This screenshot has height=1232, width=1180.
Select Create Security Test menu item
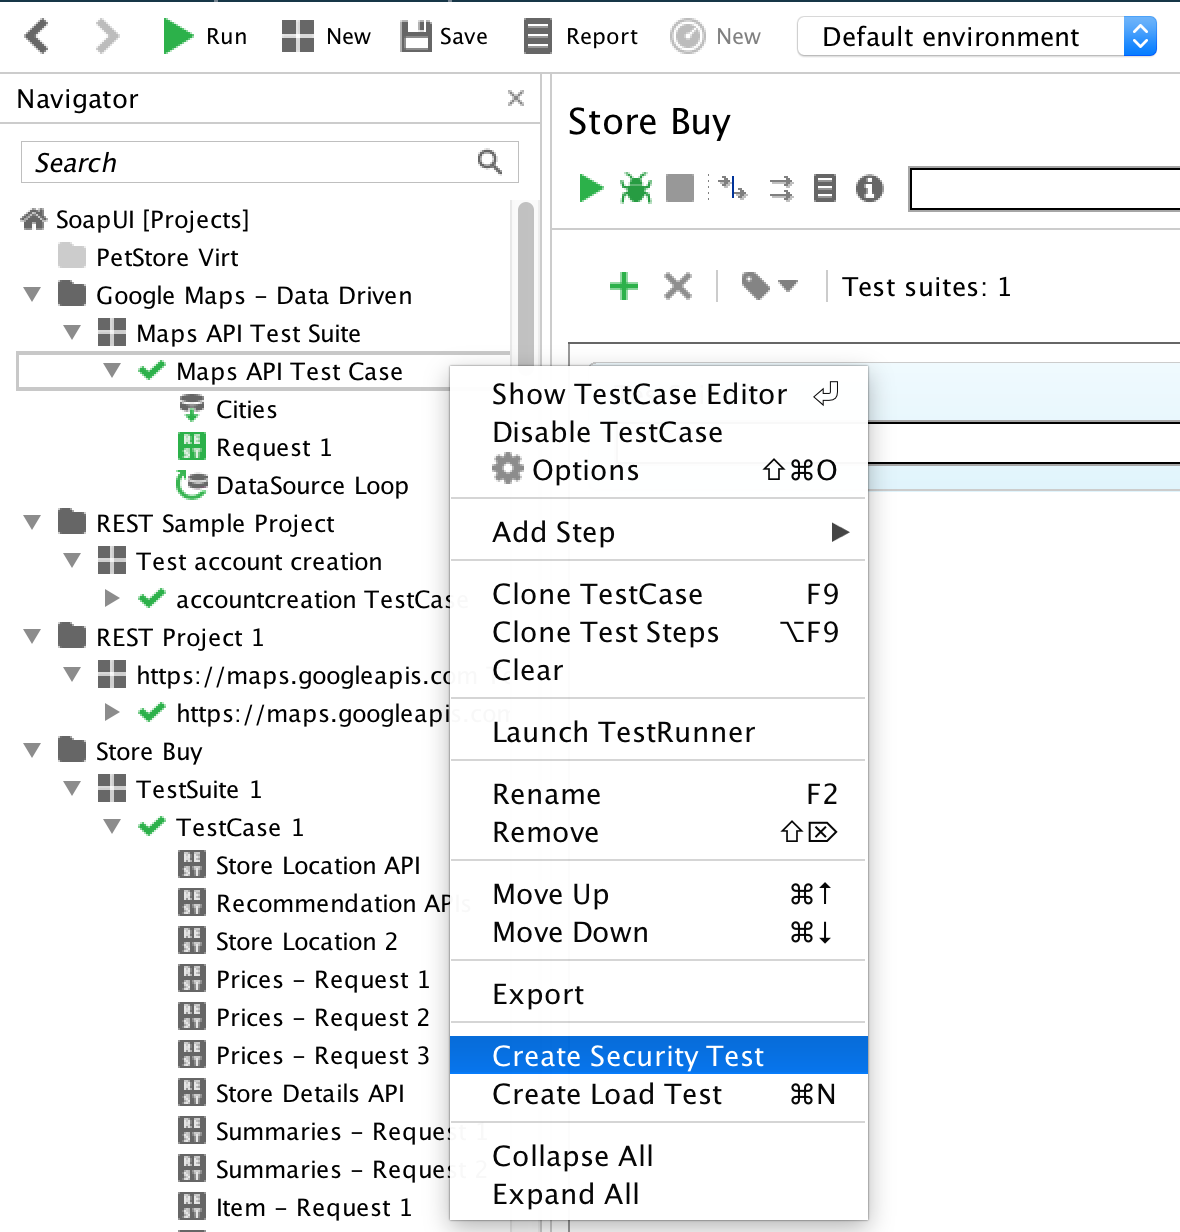tap(628, 1056)
